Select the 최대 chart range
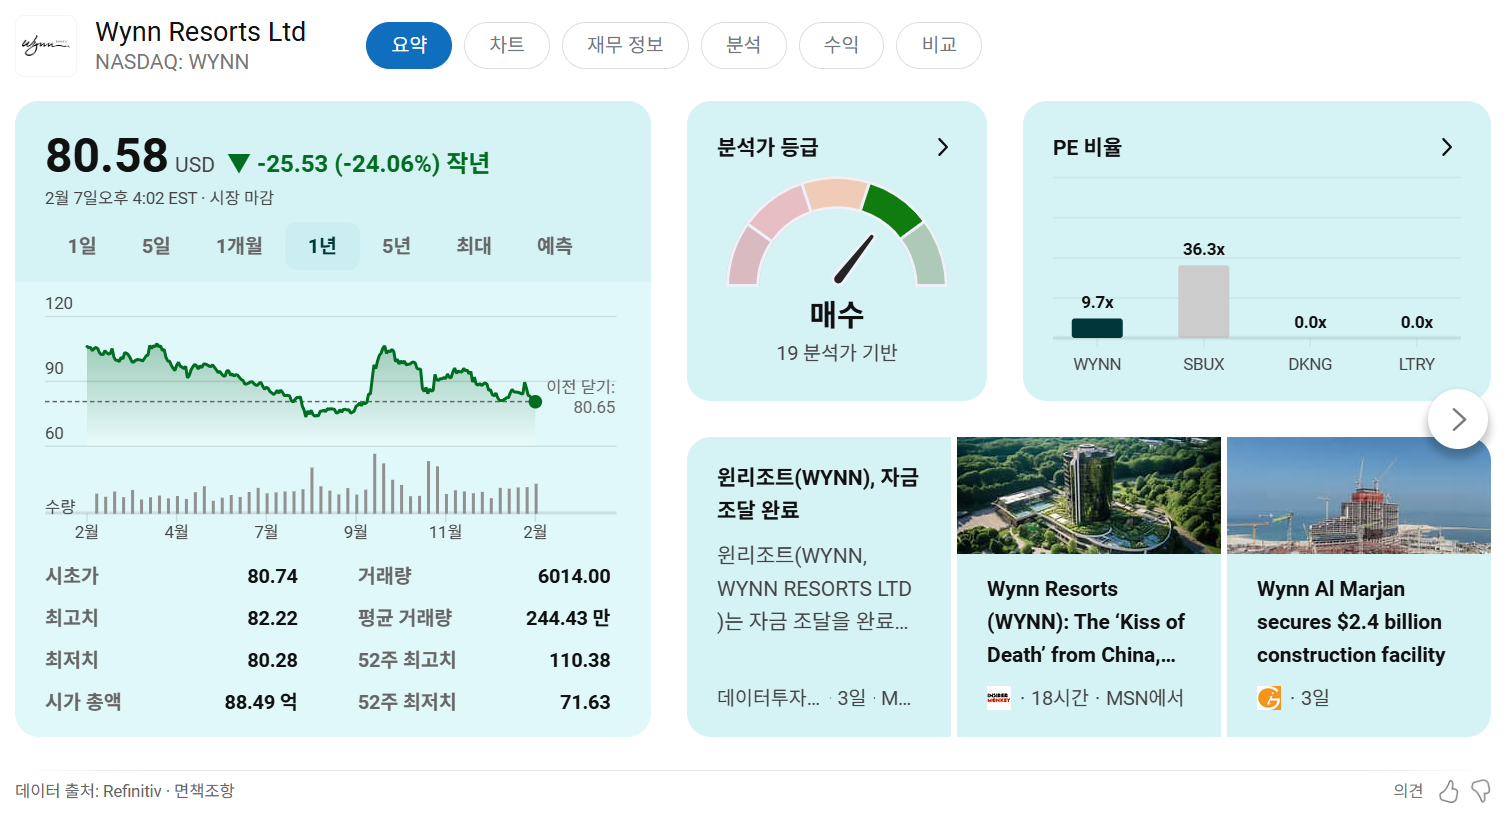The image size is (1508, 819). (474, 246)
